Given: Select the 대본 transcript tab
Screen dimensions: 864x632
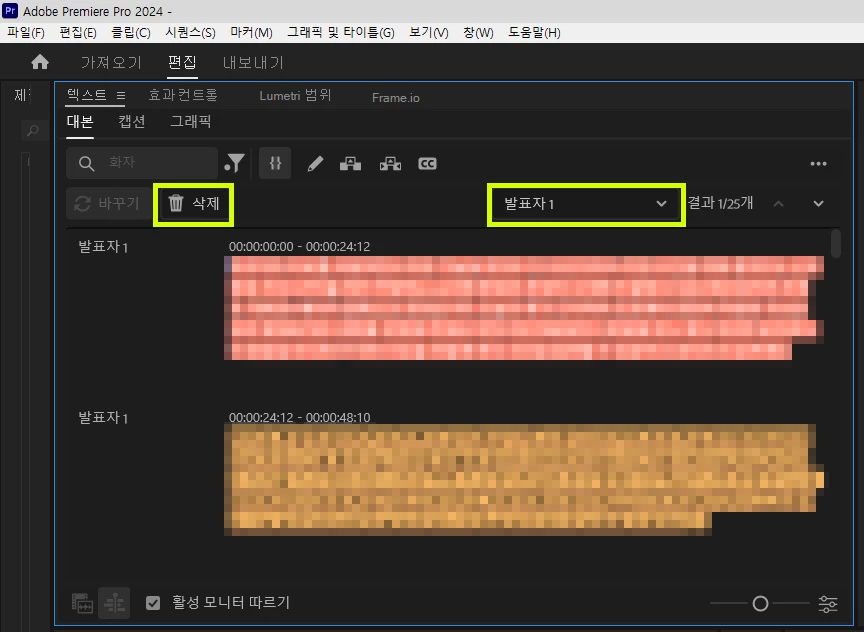Looking at the screenshot, I should pos(80,121).
